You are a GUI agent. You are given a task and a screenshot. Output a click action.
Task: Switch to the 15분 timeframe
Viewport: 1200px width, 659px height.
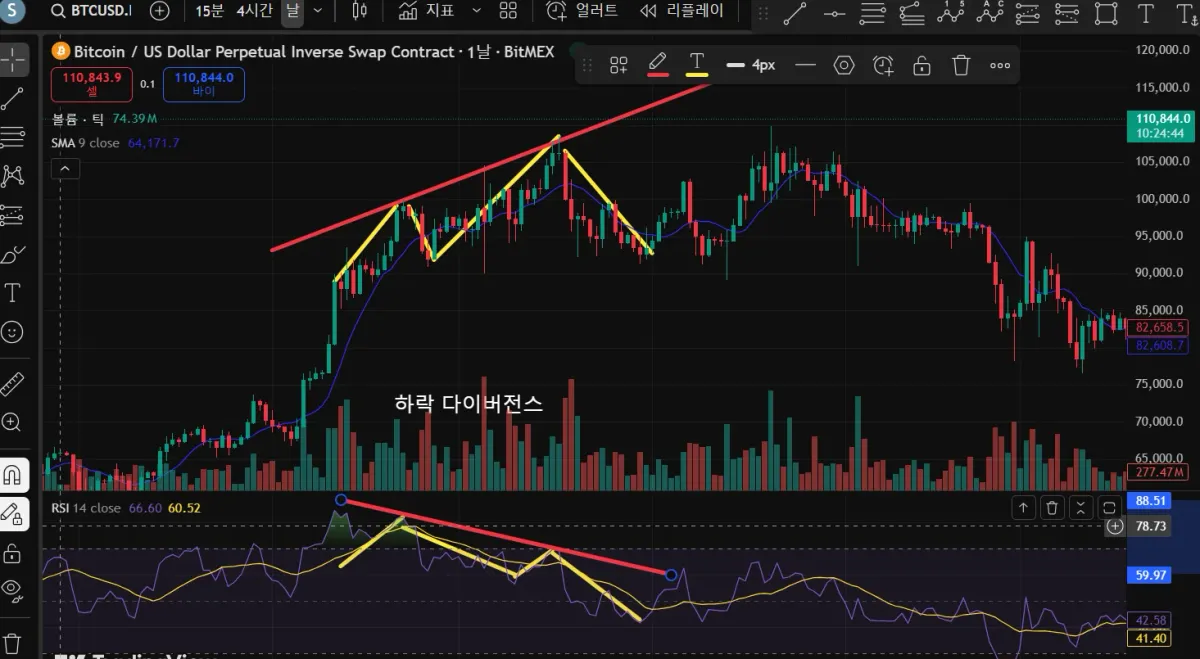click(210, 11)
